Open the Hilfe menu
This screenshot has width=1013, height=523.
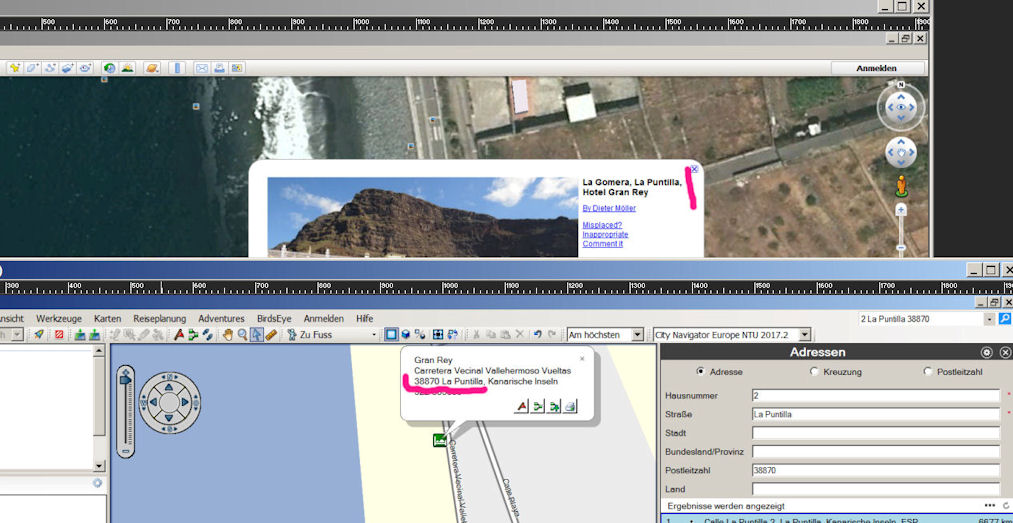point(364,318)
